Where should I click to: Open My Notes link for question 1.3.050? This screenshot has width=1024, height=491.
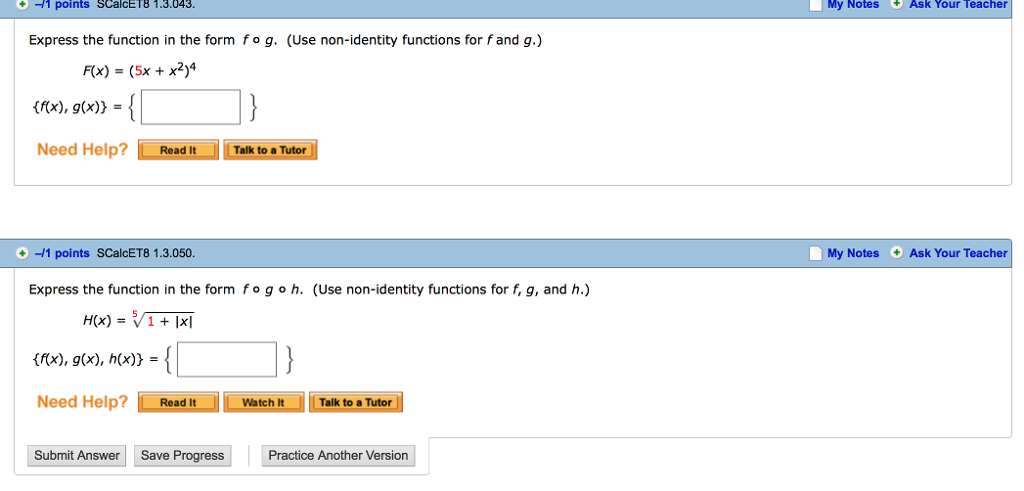click(x=853, y=254)
